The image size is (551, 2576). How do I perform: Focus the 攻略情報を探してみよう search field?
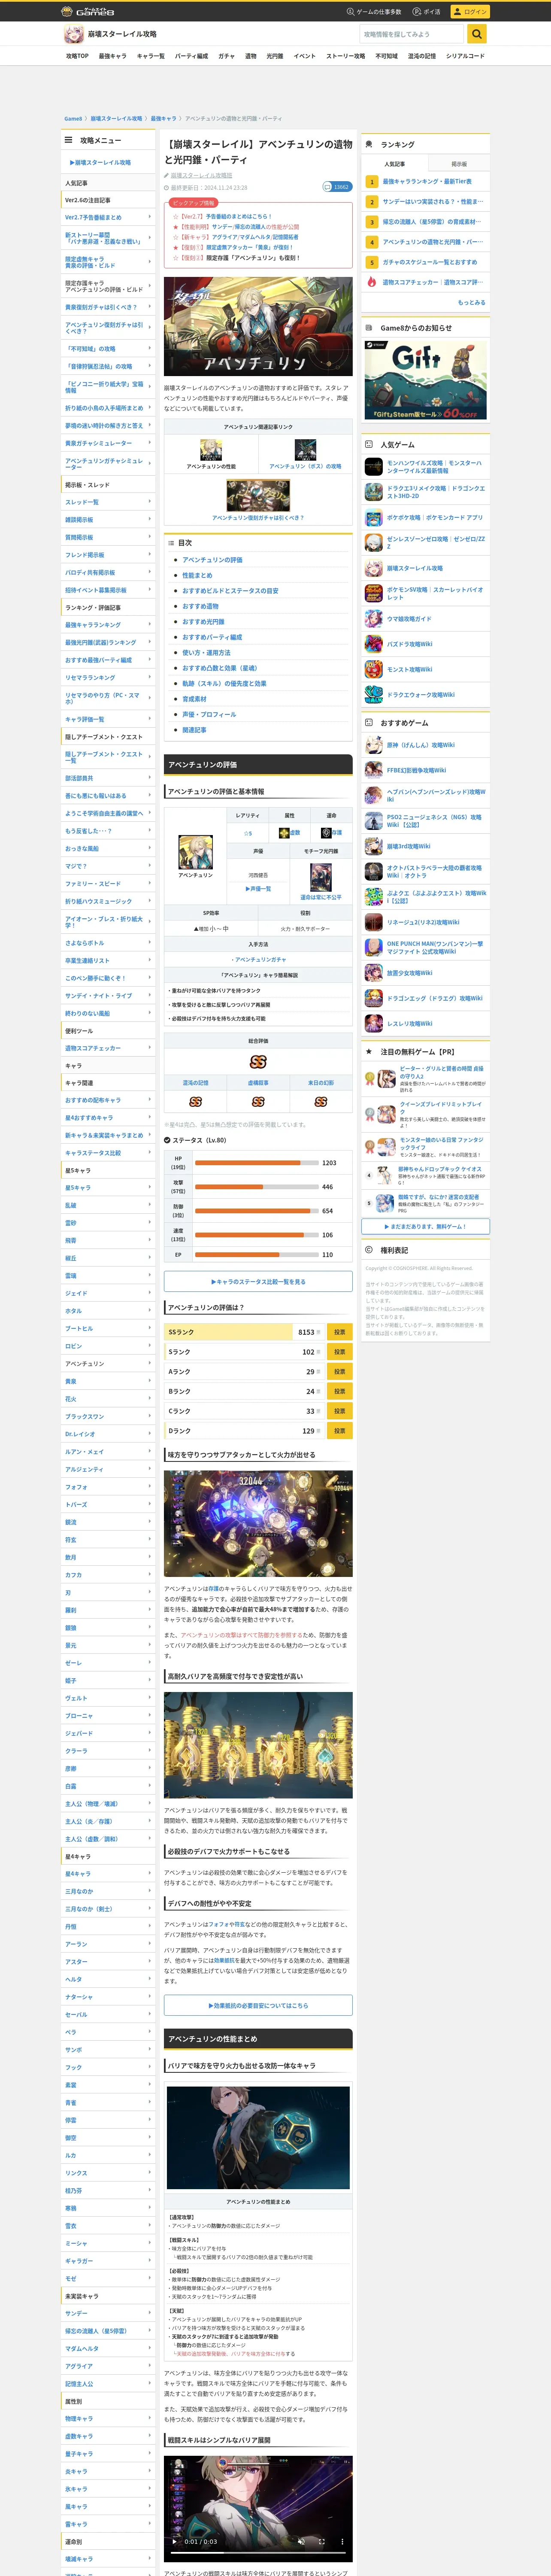[412, 34]
